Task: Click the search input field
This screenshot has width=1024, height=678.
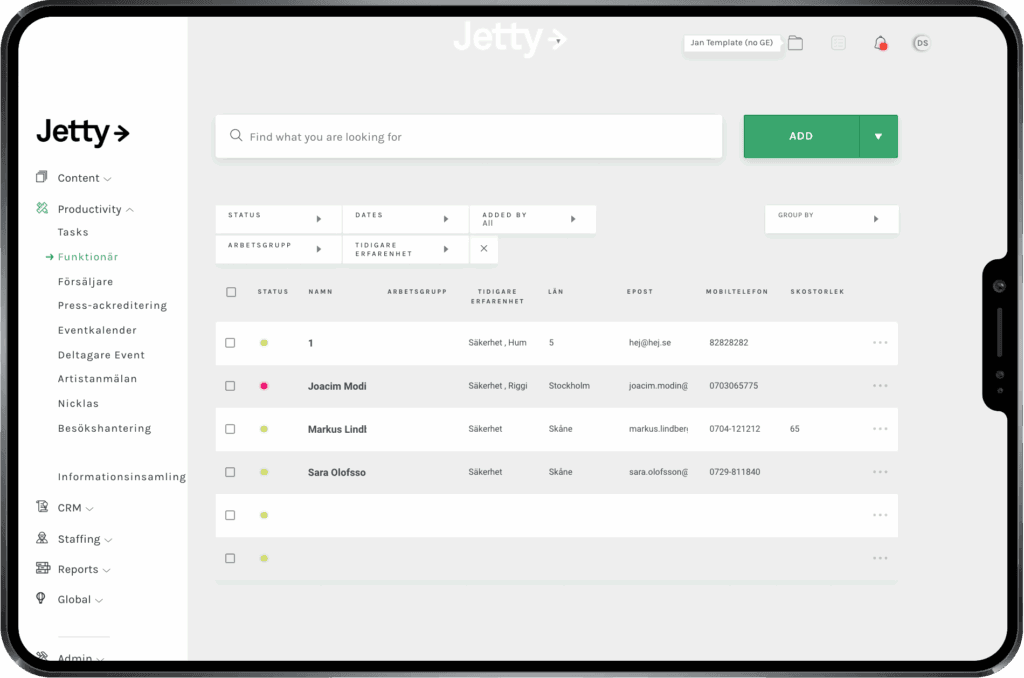Action: 468,136
